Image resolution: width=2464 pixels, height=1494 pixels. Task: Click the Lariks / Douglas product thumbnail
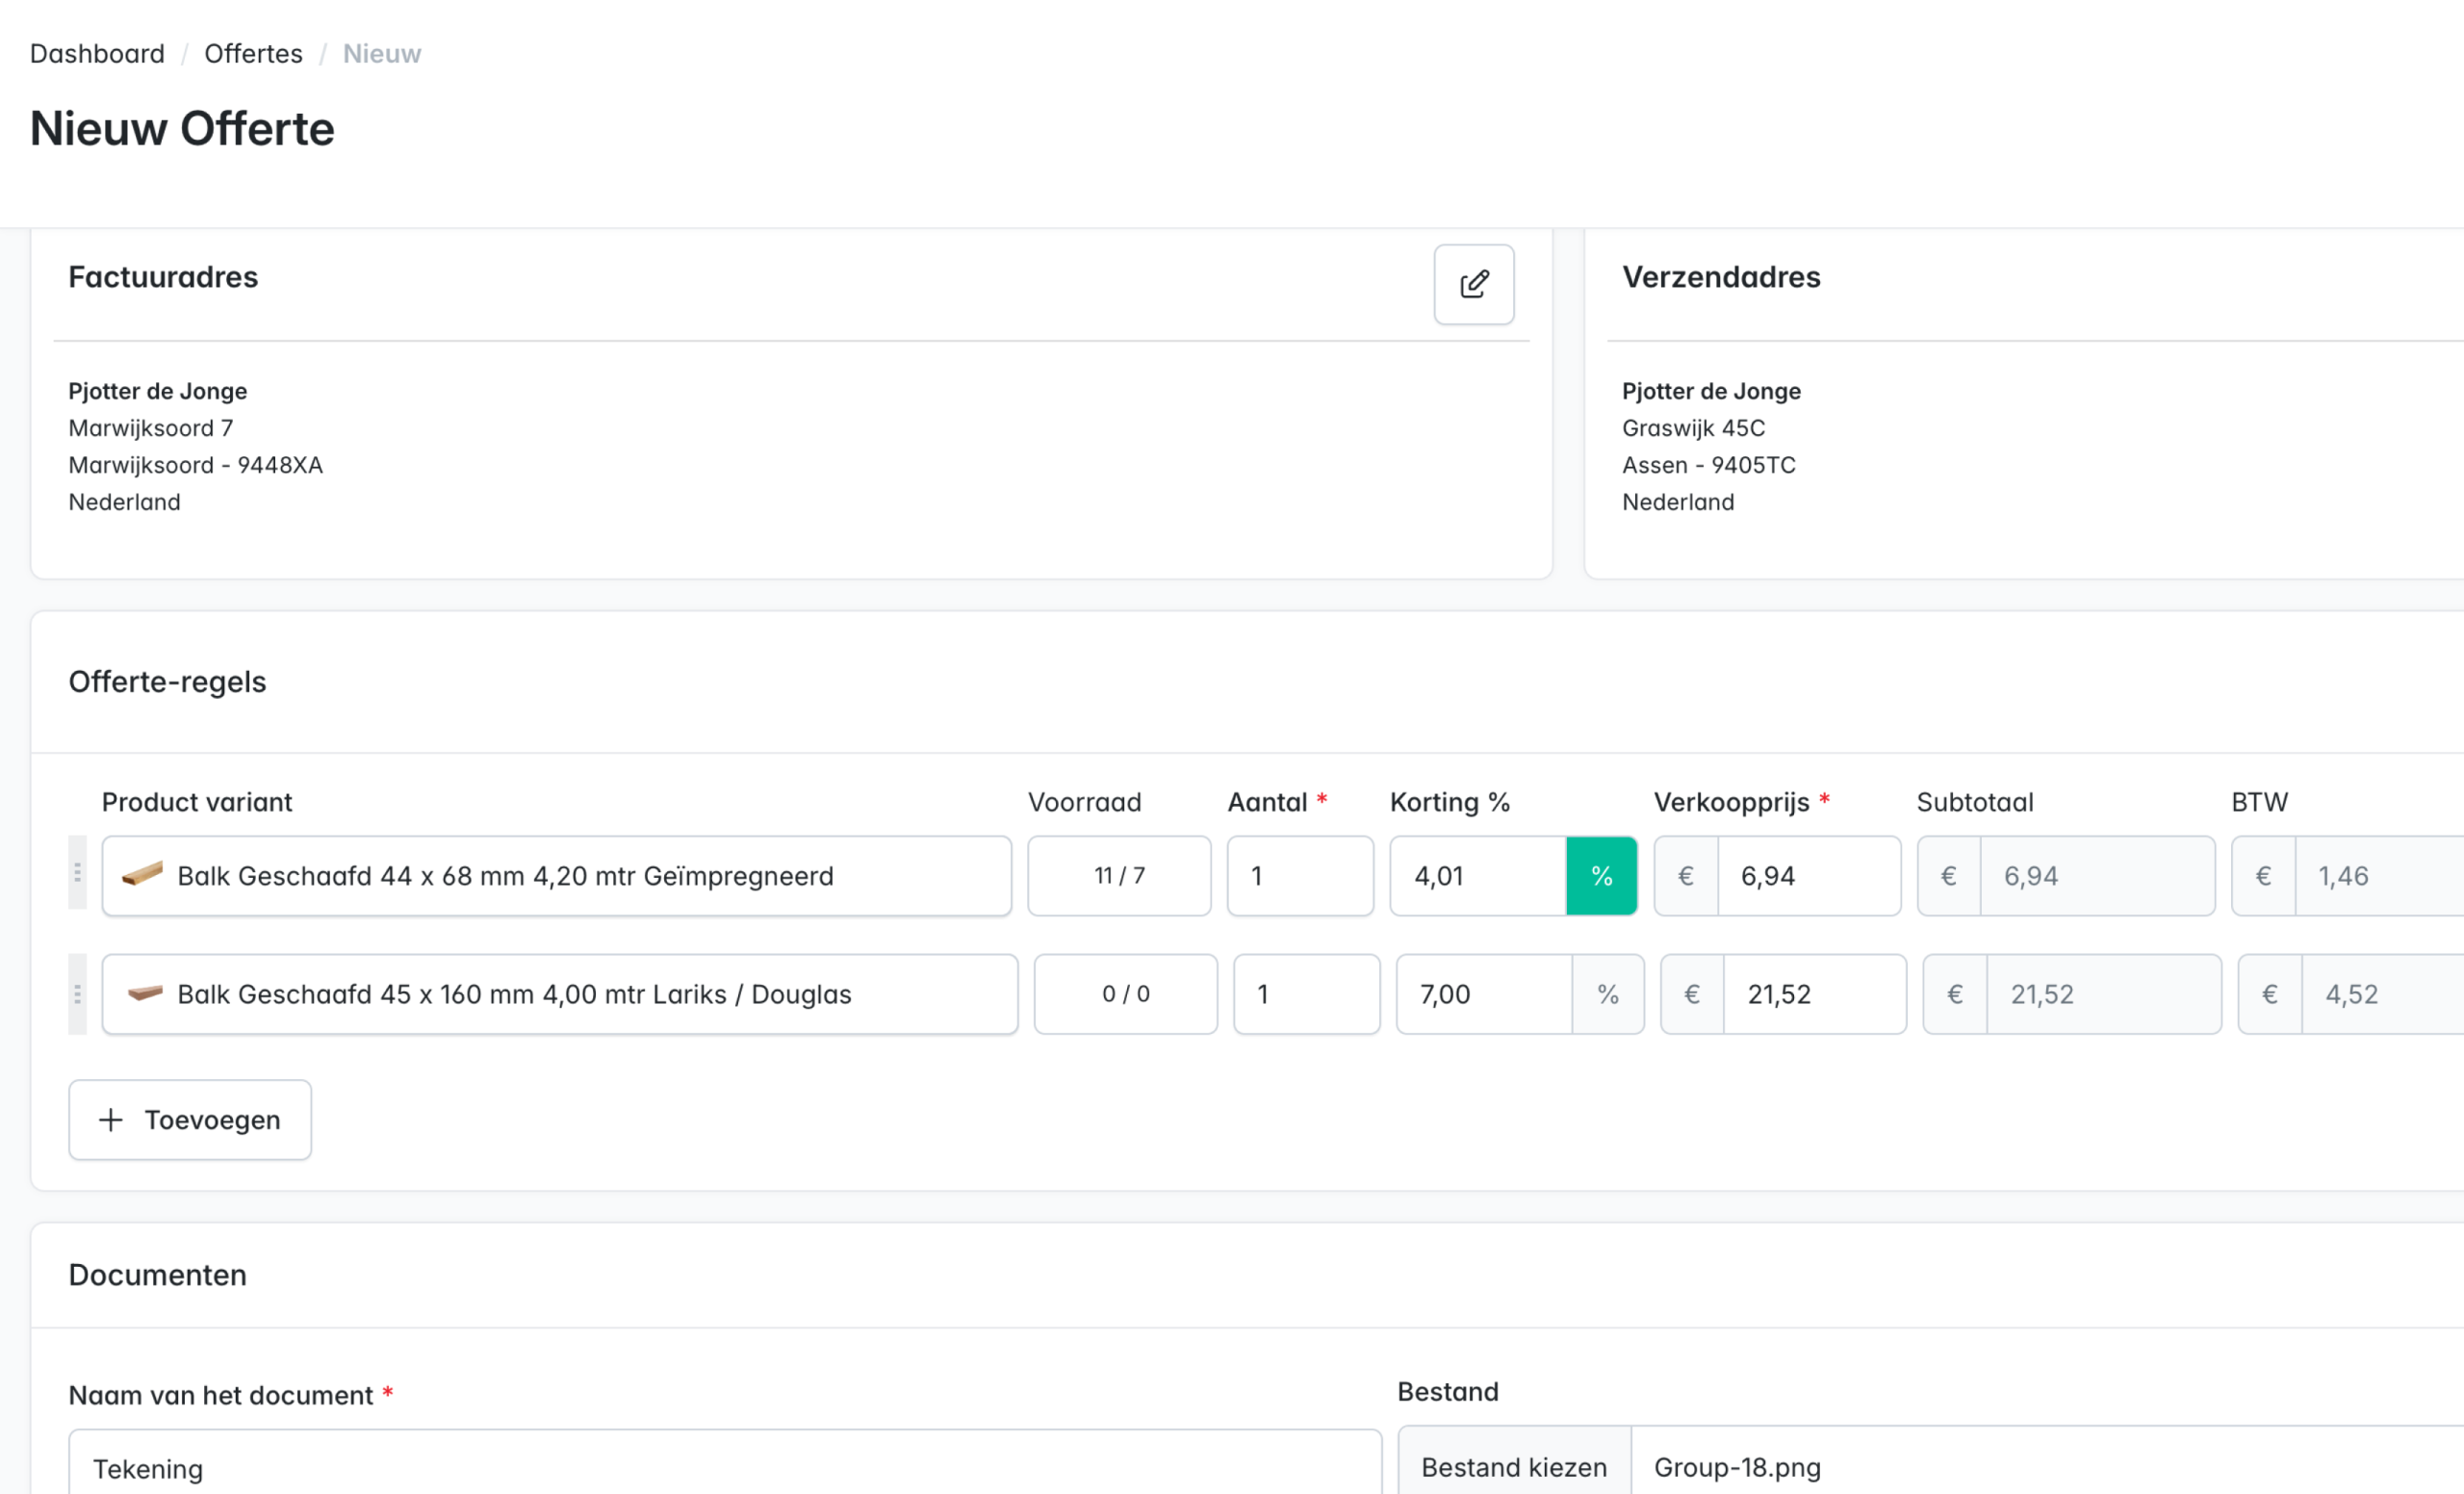click(145, 993)
